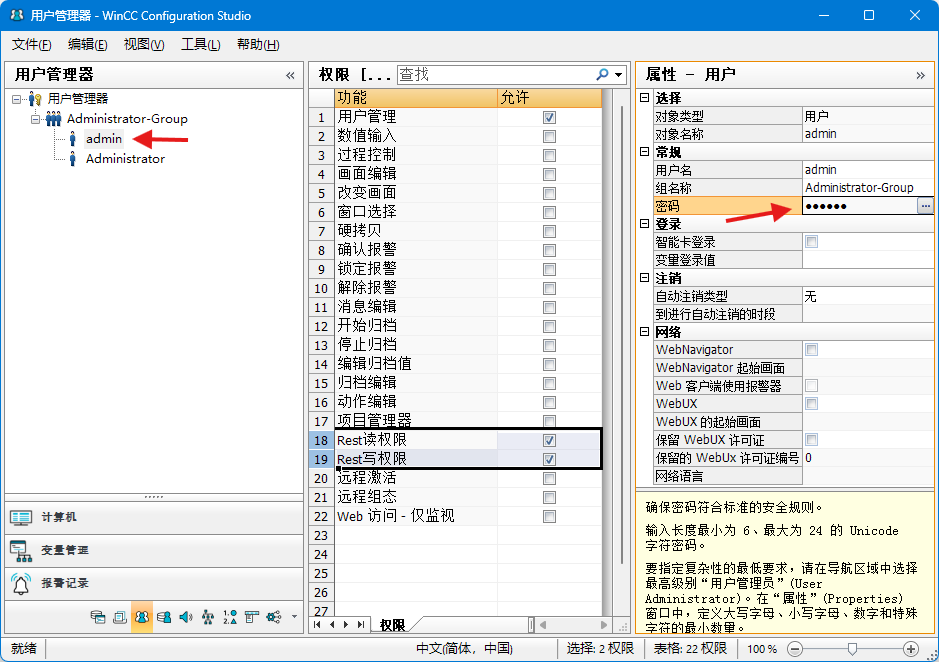The width and height of the screenshot is (939, 662).
Task: Collapse the Administrator-Group tree node
Action: (35, 119)
